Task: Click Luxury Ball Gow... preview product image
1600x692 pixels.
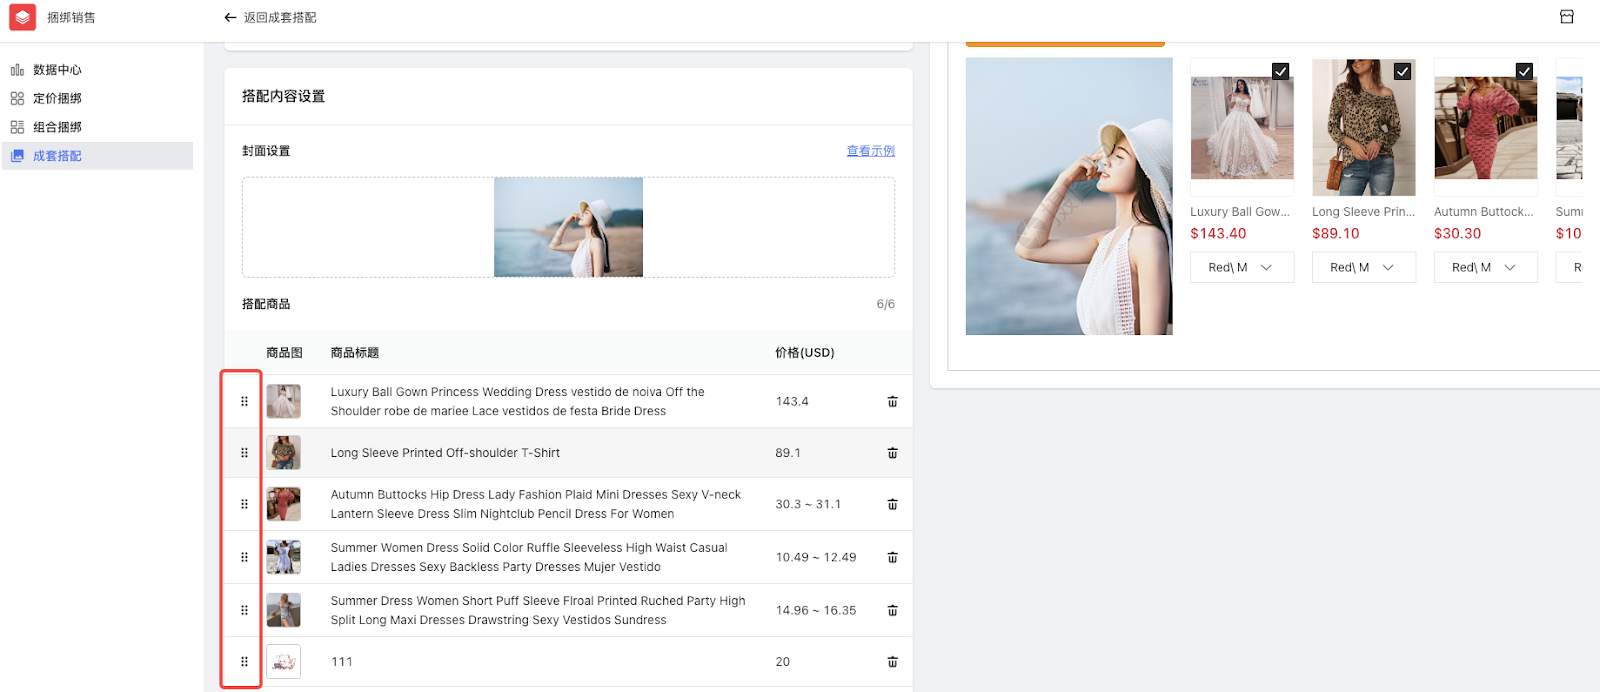Action: (1242, 127)
